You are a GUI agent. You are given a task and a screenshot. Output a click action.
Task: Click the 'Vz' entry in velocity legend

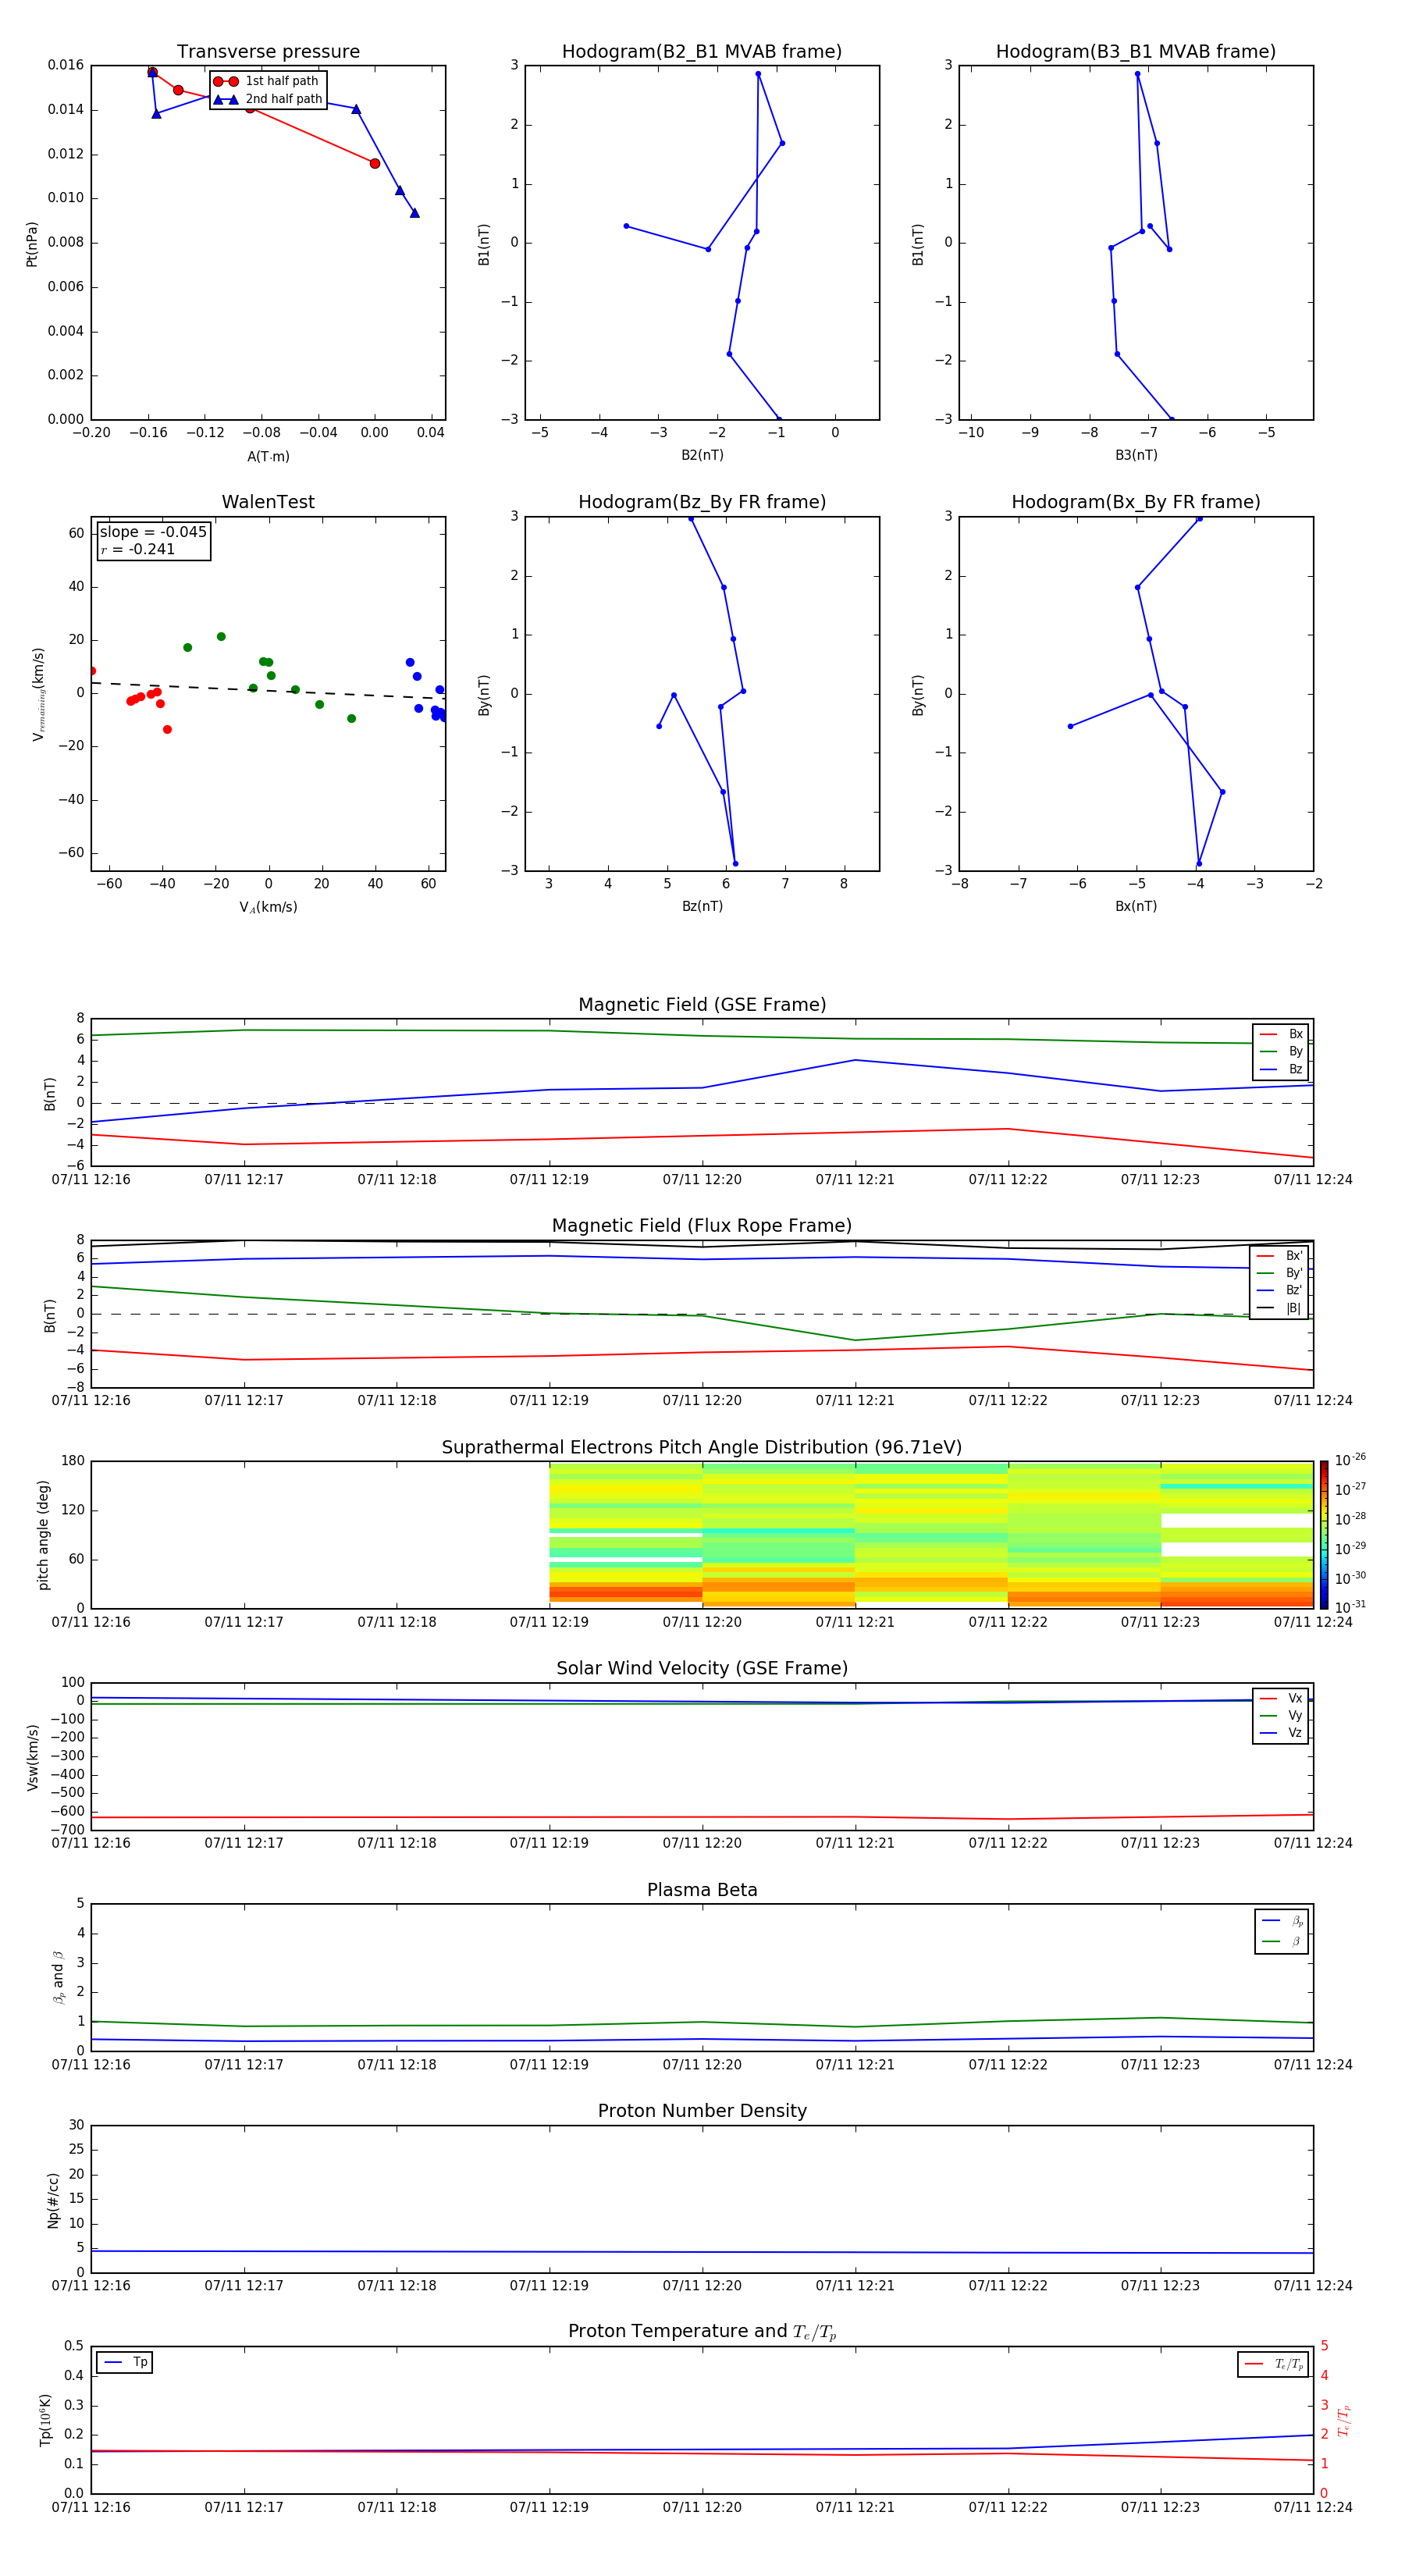click(1282, 1733)
